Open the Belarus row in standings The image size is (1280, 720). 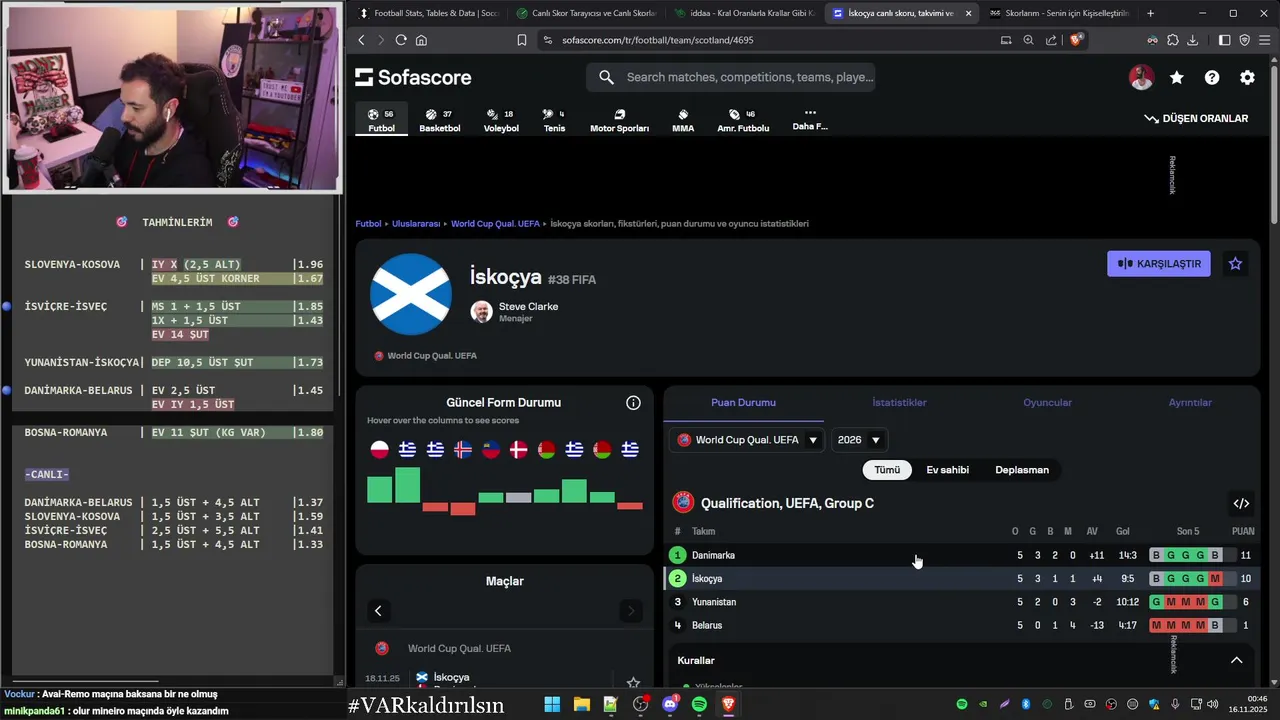pos(961,625)
